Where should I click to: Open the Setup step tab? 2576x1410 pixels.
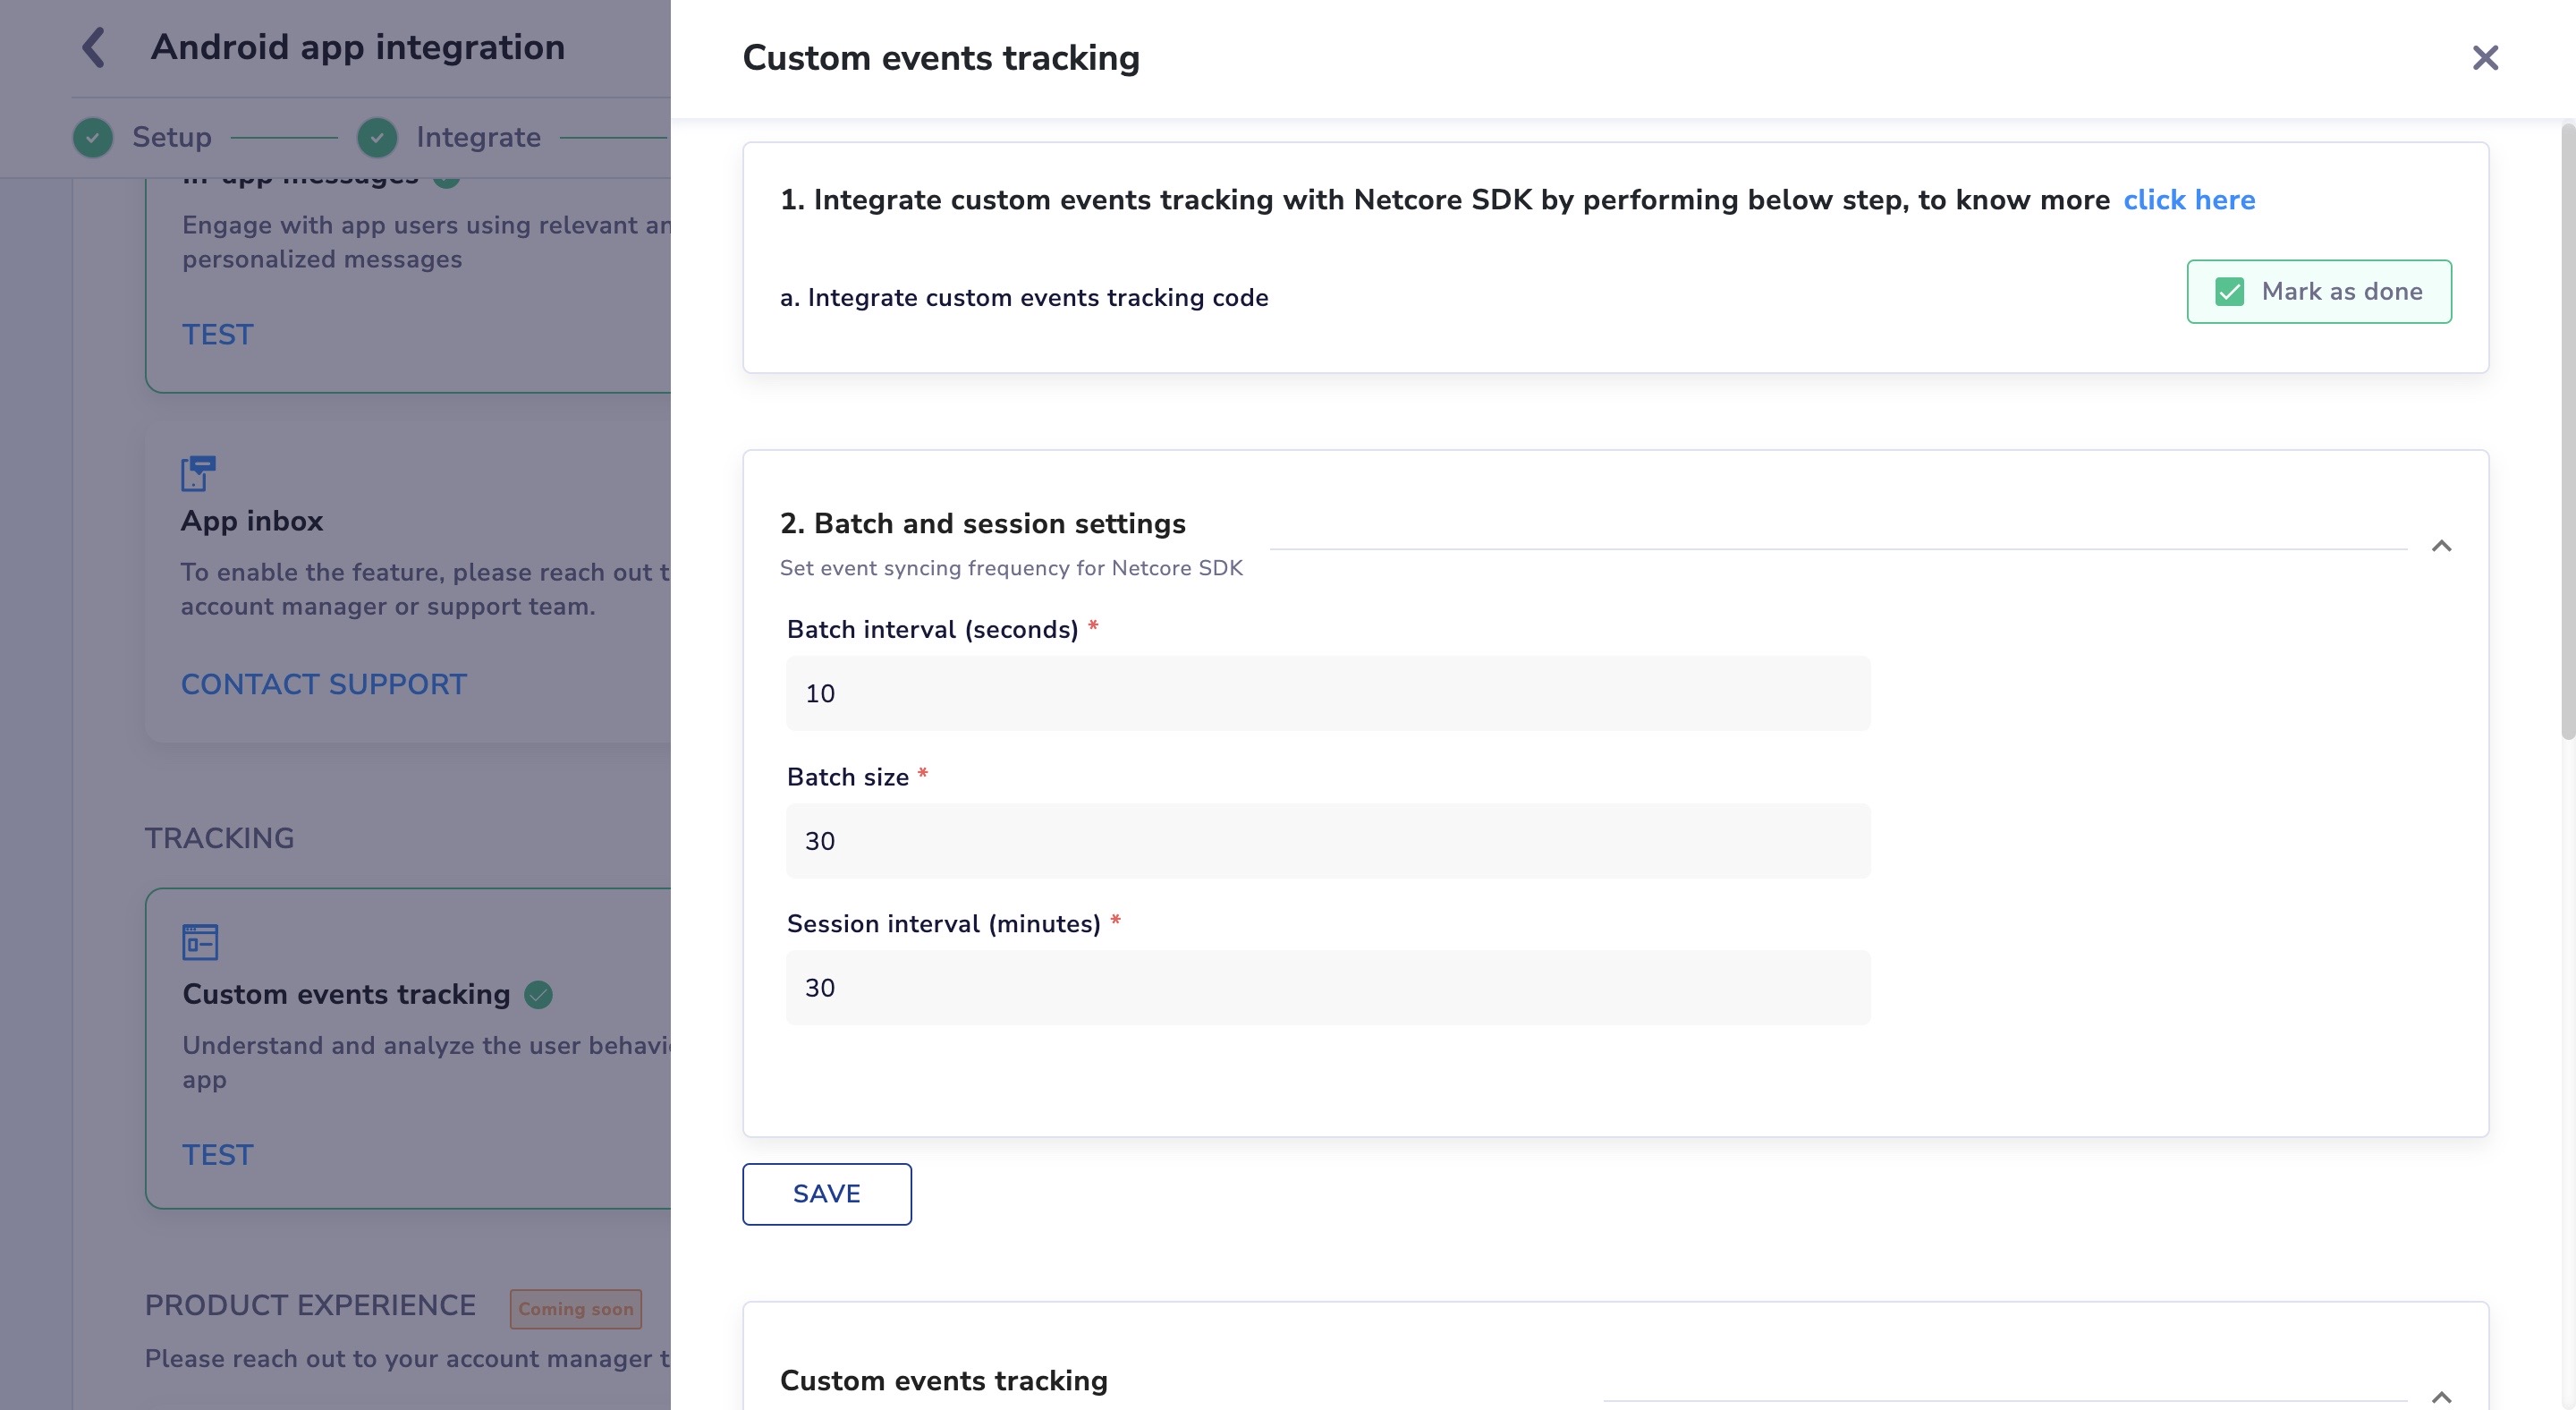pos(171,137)
